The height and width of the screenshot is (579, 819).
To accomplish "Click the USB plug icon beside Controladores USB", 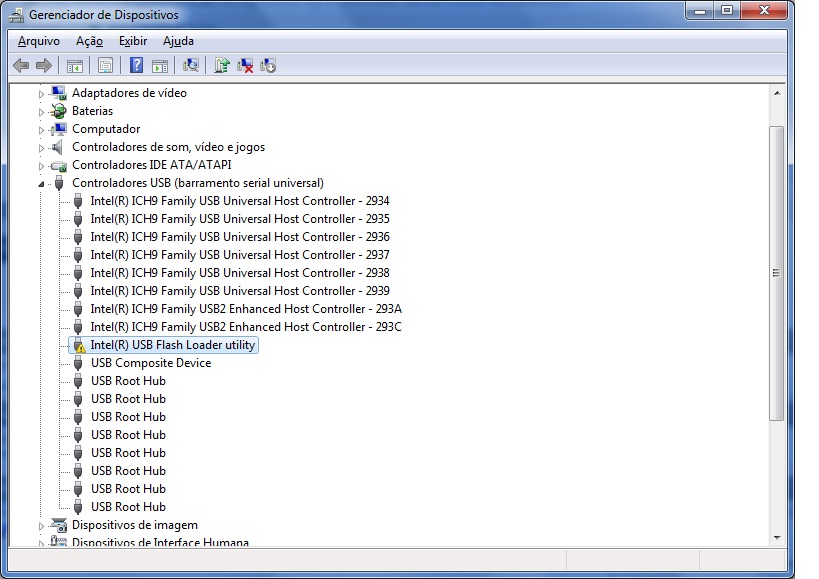I will tap(59, 183).
